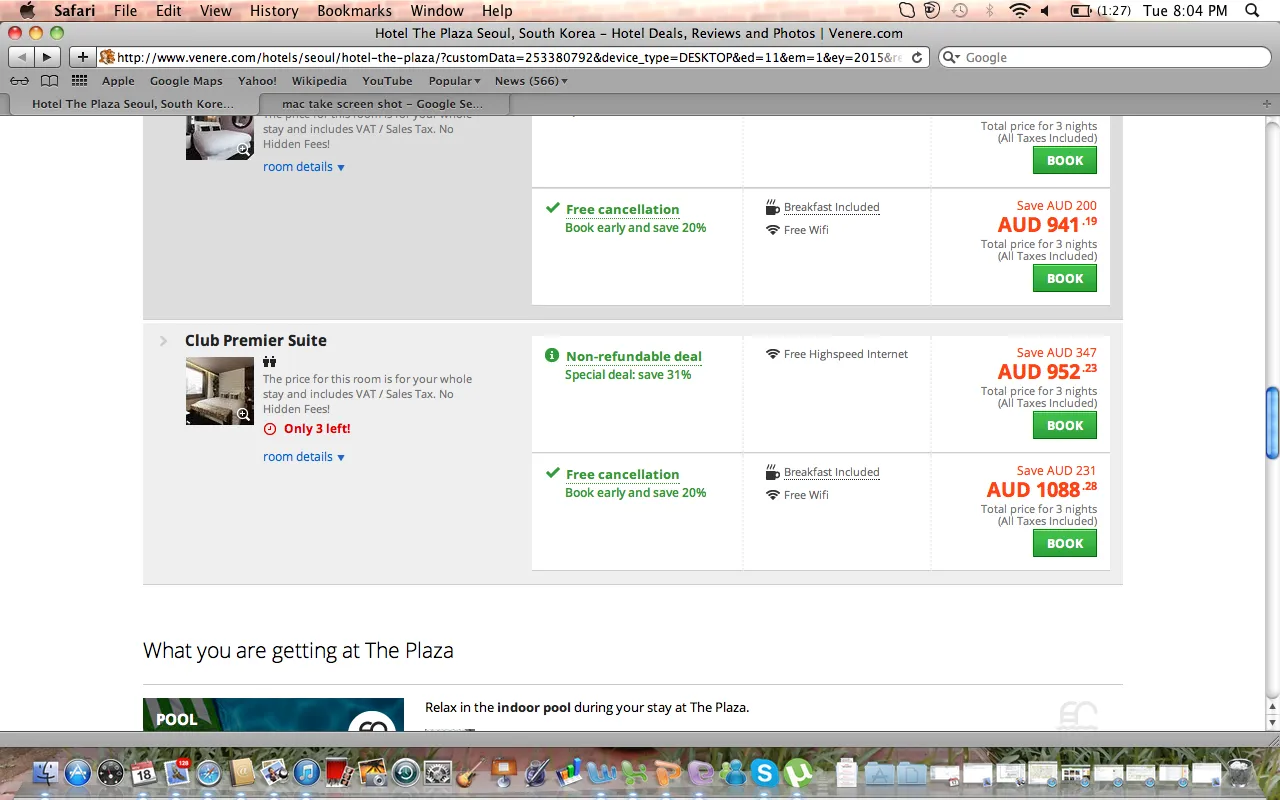Image resolution: width=1280 pixels, height=800 pixels.
Task: Click the Google search field
Action: [x=1103, y=57]
